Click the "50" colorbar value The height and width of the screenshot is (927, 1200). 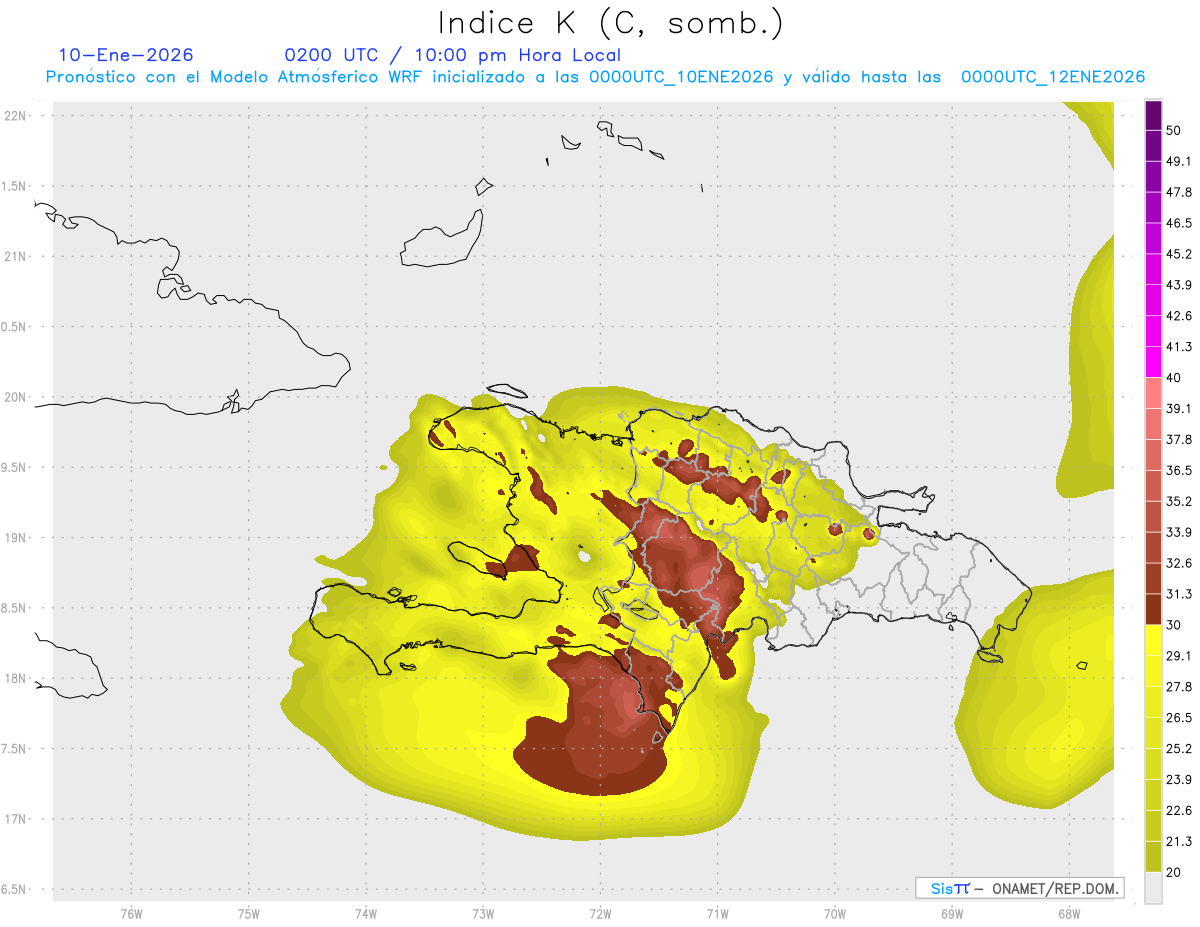click(1173, 131)
